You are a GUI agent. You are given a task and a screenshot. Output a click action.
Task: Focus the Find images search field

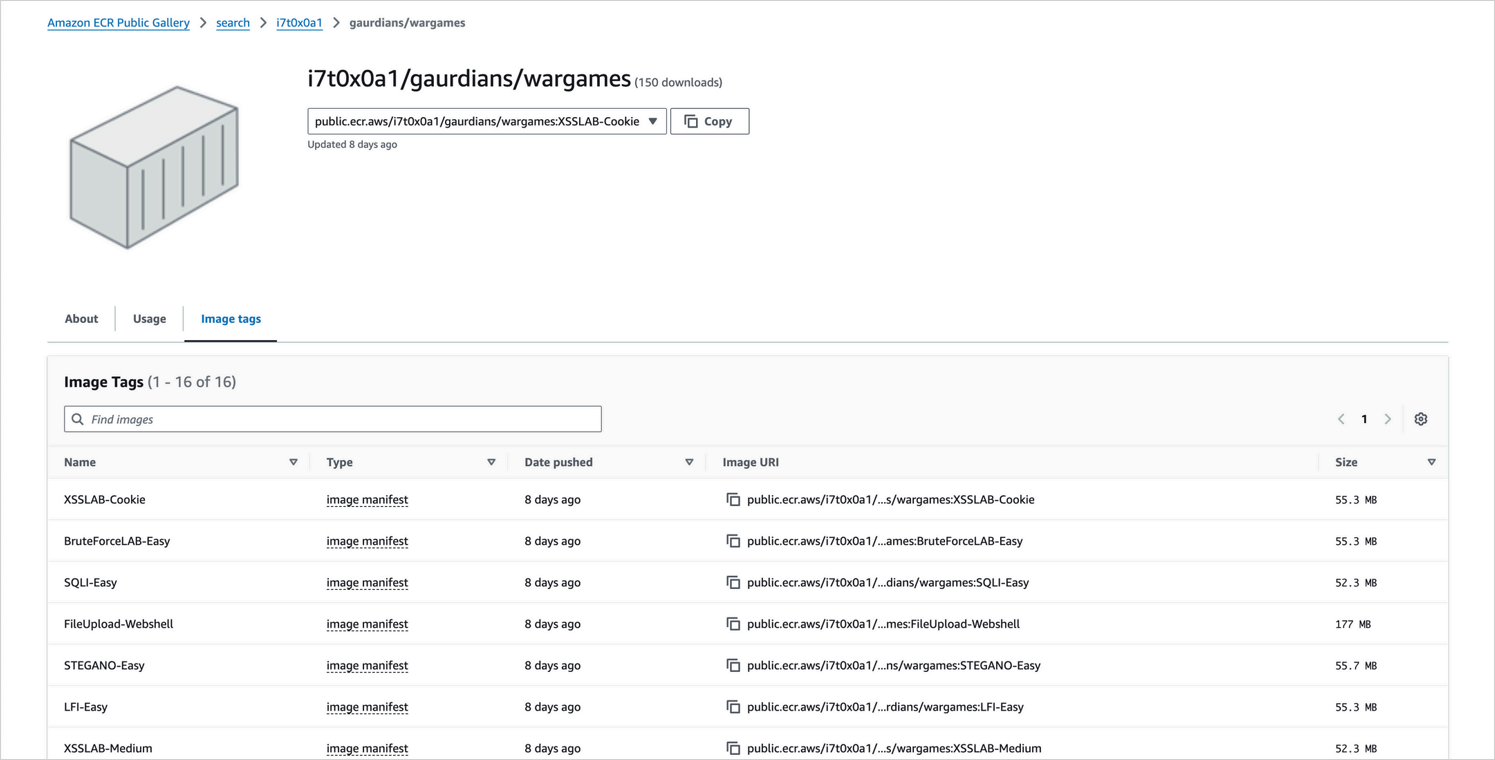point(333,419)
